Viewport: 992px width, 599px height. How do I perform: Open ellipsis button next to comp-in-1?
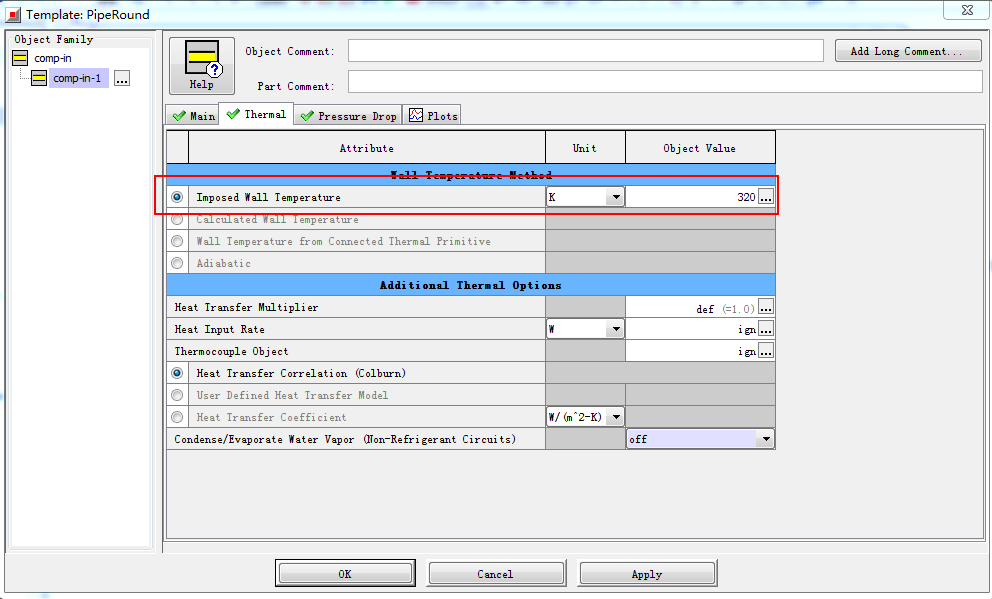122,78
